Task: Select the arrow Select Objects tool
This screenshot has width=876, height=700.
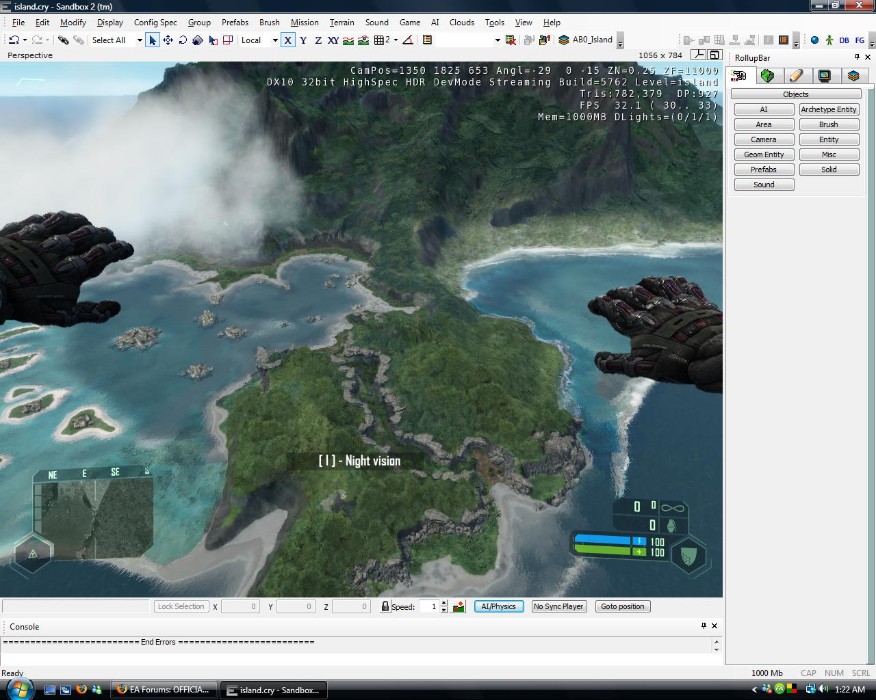Action: [x=152, y=40]
